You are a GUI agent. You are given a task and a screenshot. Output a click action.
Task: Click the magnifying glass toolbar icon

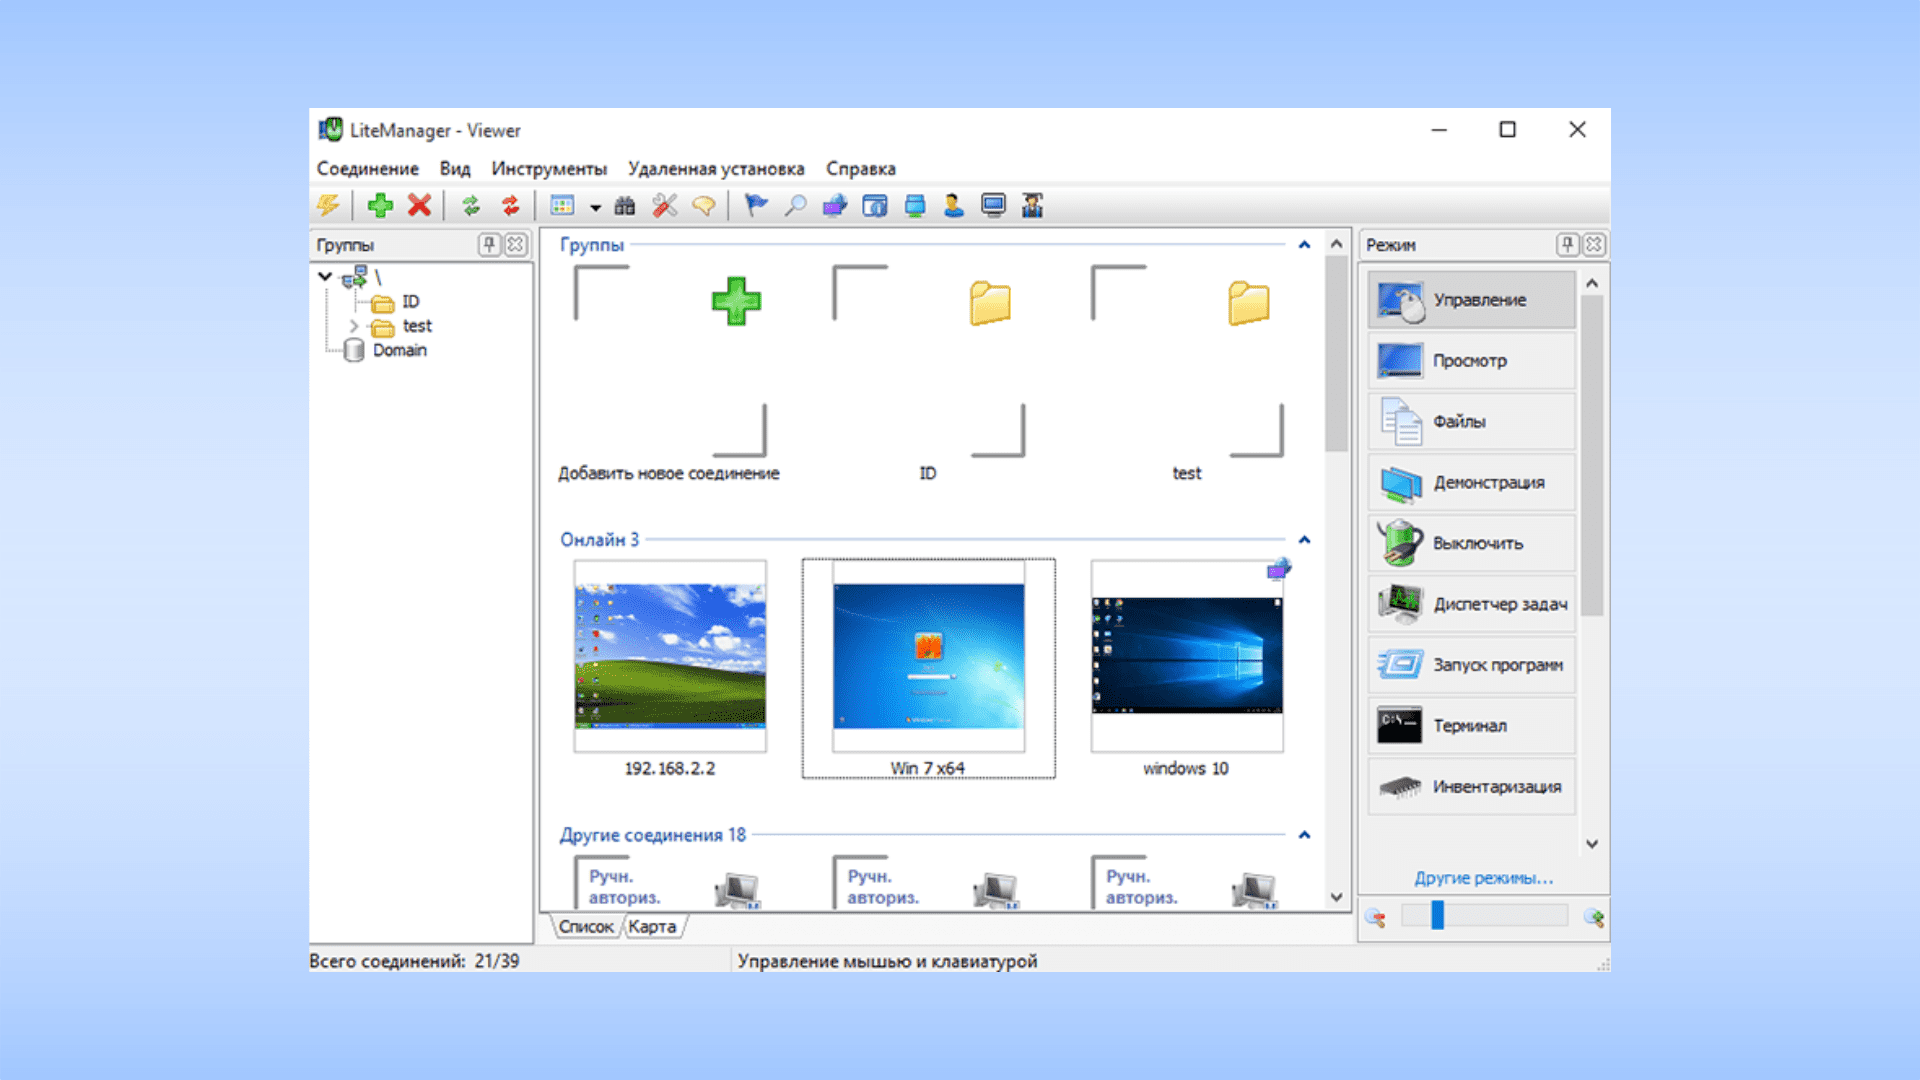(x=795, y=206)
